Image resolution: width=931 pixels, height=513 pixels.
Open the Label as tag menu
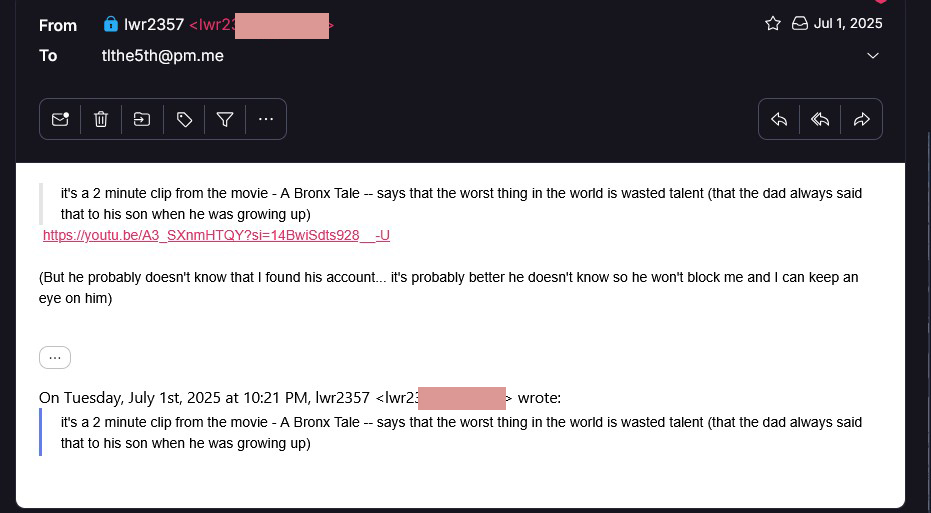tap(184, 119)
